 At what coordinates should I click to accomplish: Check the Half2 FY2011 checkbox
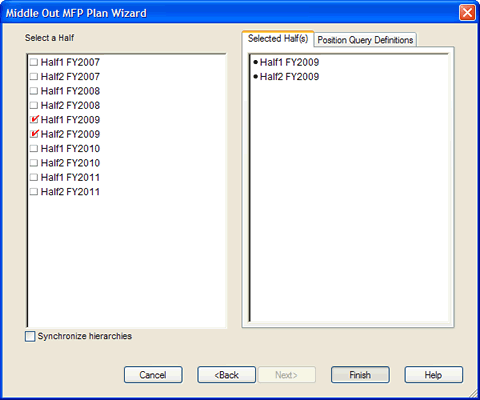(x=34, y=192)
